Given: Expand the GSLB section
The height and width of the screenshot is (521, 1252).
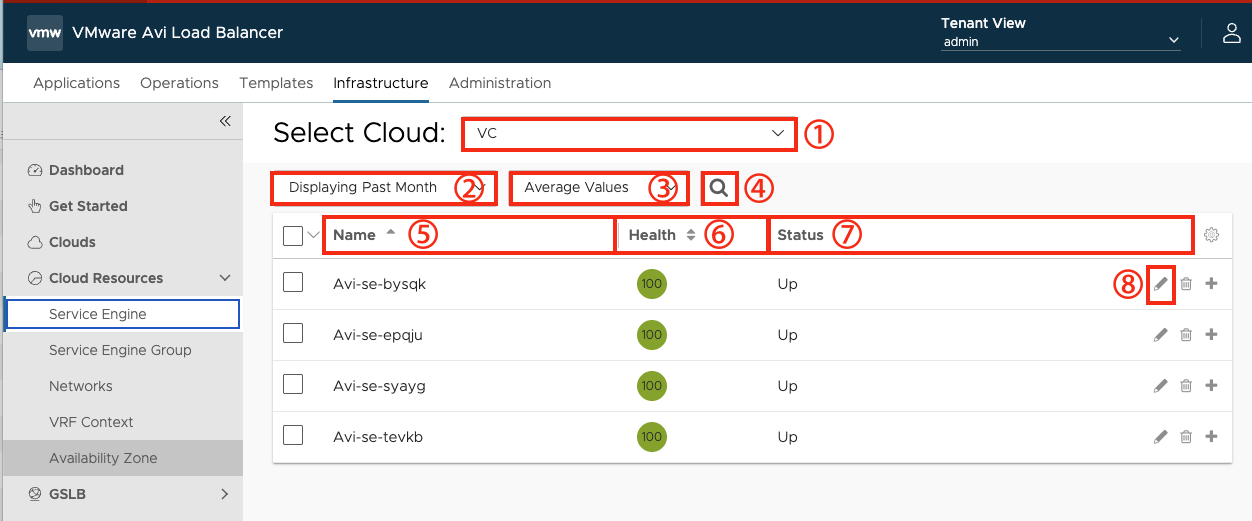Looking at the screenshot, I should click(225, 494).
